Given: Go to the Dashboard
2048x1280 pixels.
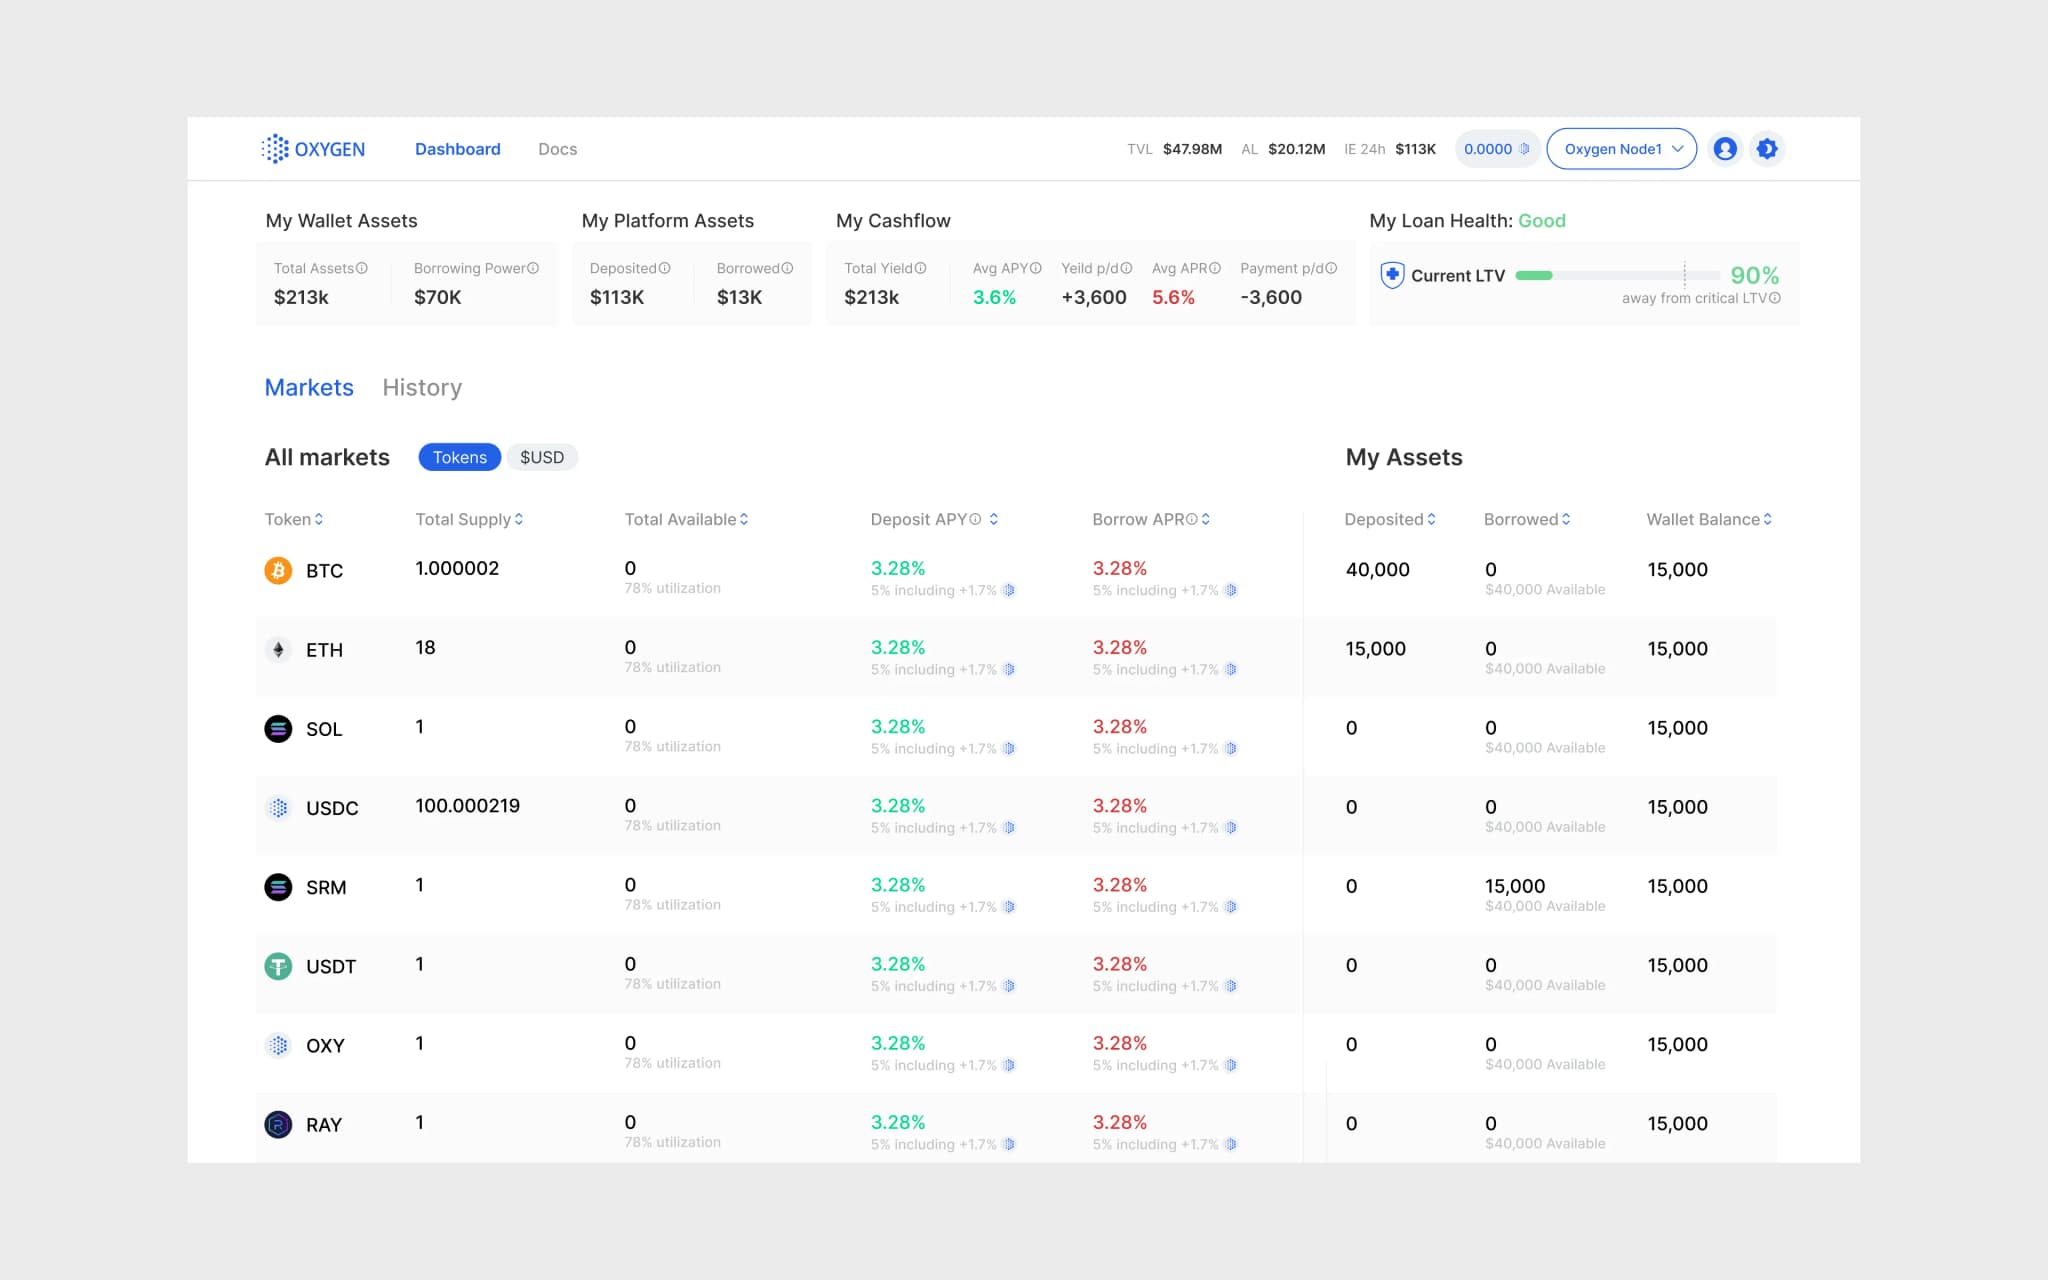Looking at the screenshot, I should click(x=457, y=148).
